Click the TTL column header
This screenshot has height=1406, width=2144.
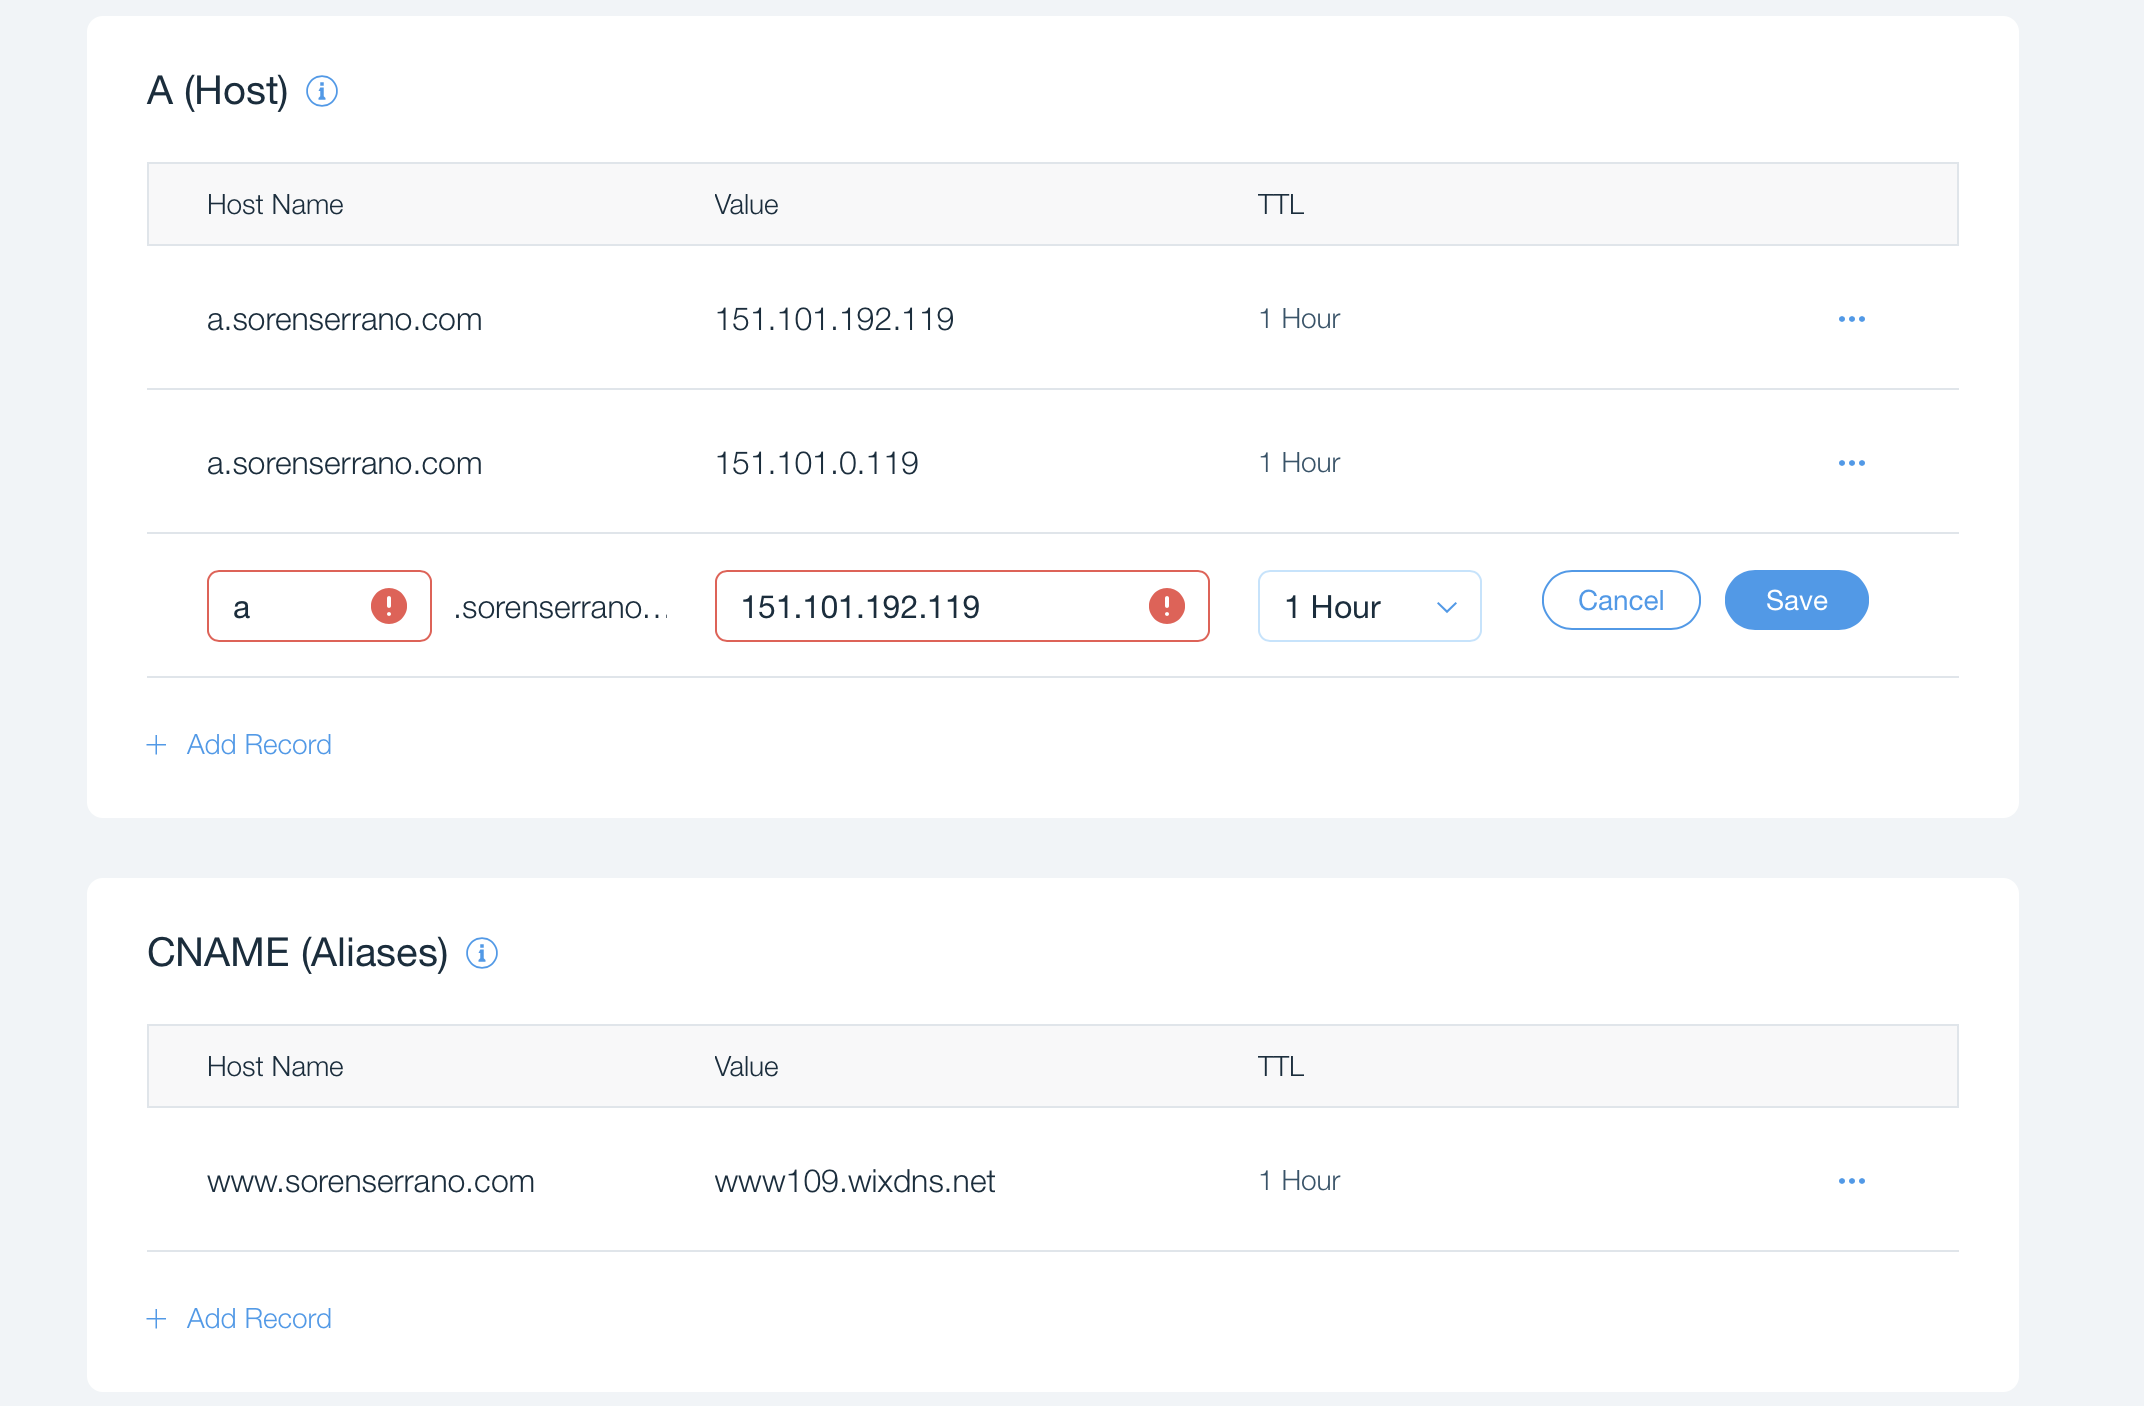[x=1280, y=204]
